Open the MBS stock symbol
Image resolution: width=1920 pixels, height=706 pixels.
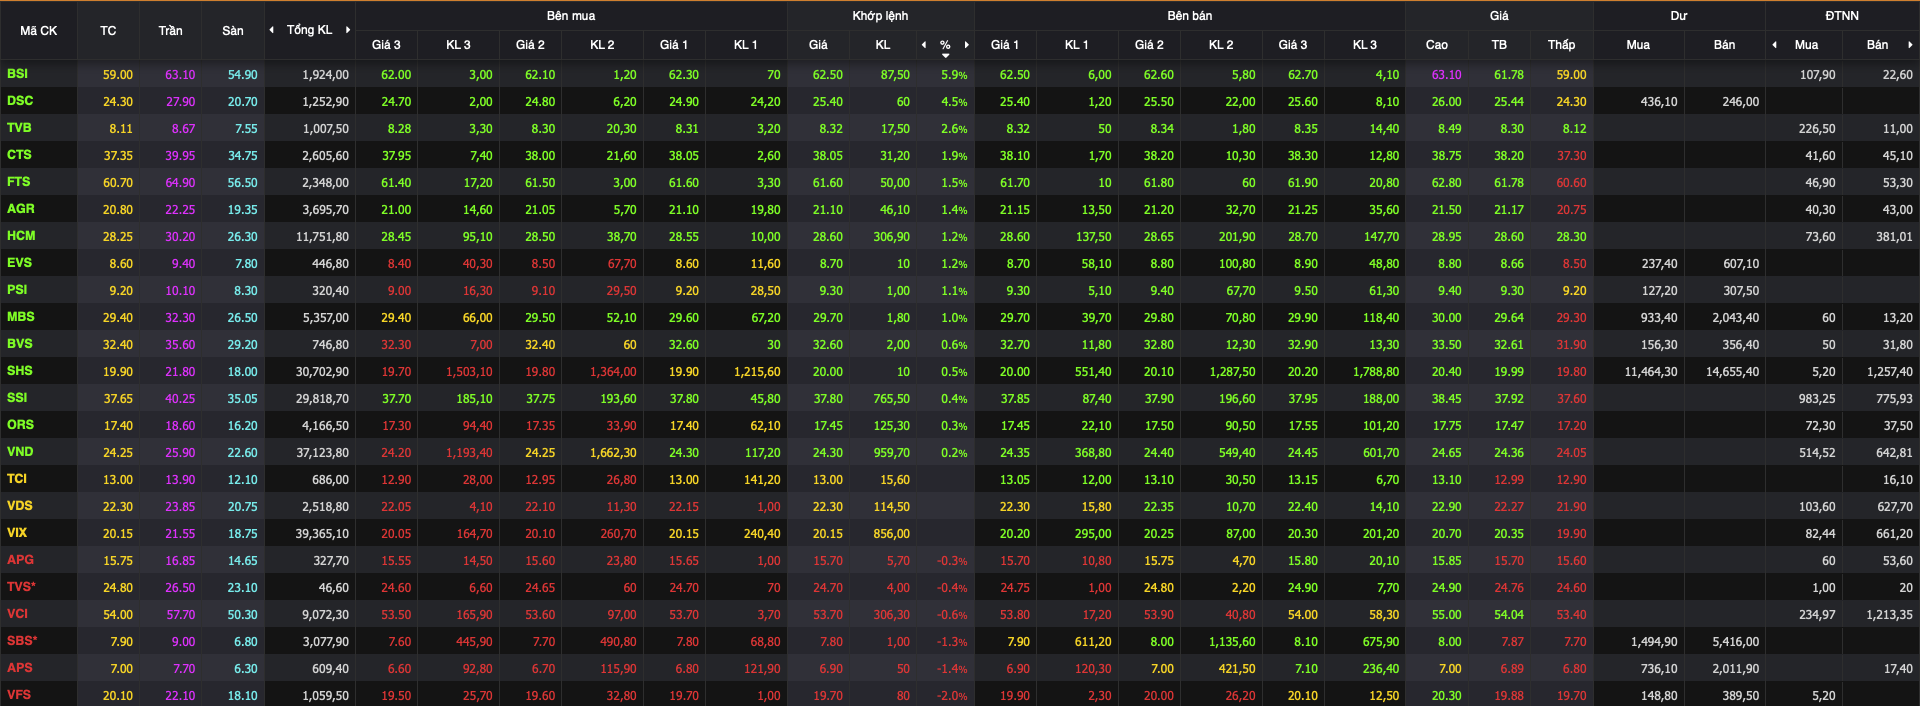(21, 317)
